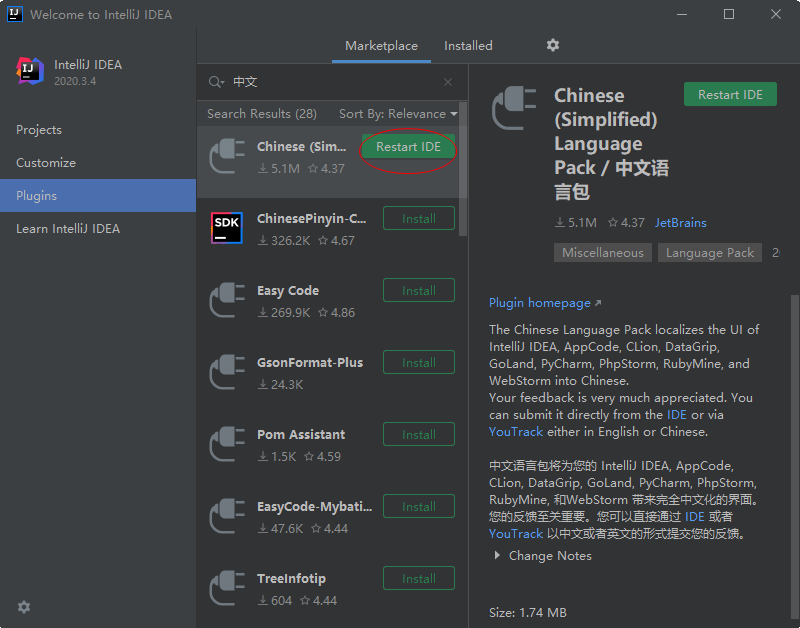Select the ChinesePinyin-C... plugin name

coord(311,218)
